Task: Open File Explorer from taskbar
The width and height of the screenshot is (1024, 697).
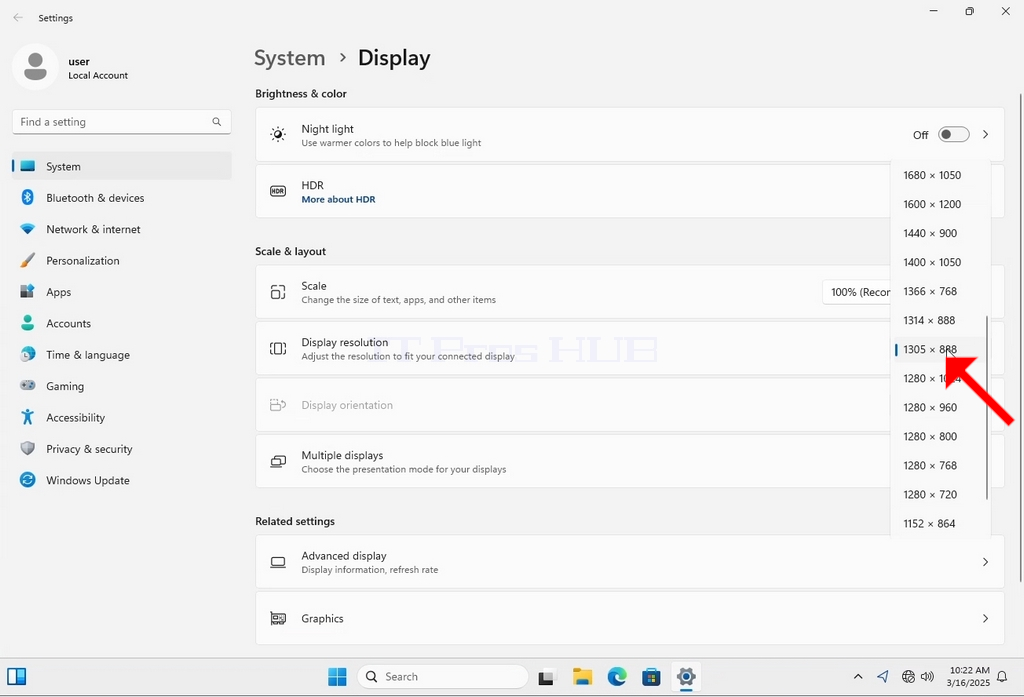Action: point(582,677)
